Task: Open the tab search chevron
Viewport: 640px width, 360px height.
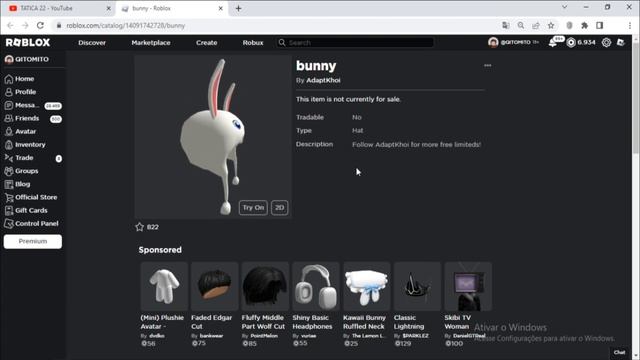Action: (564, 7)
